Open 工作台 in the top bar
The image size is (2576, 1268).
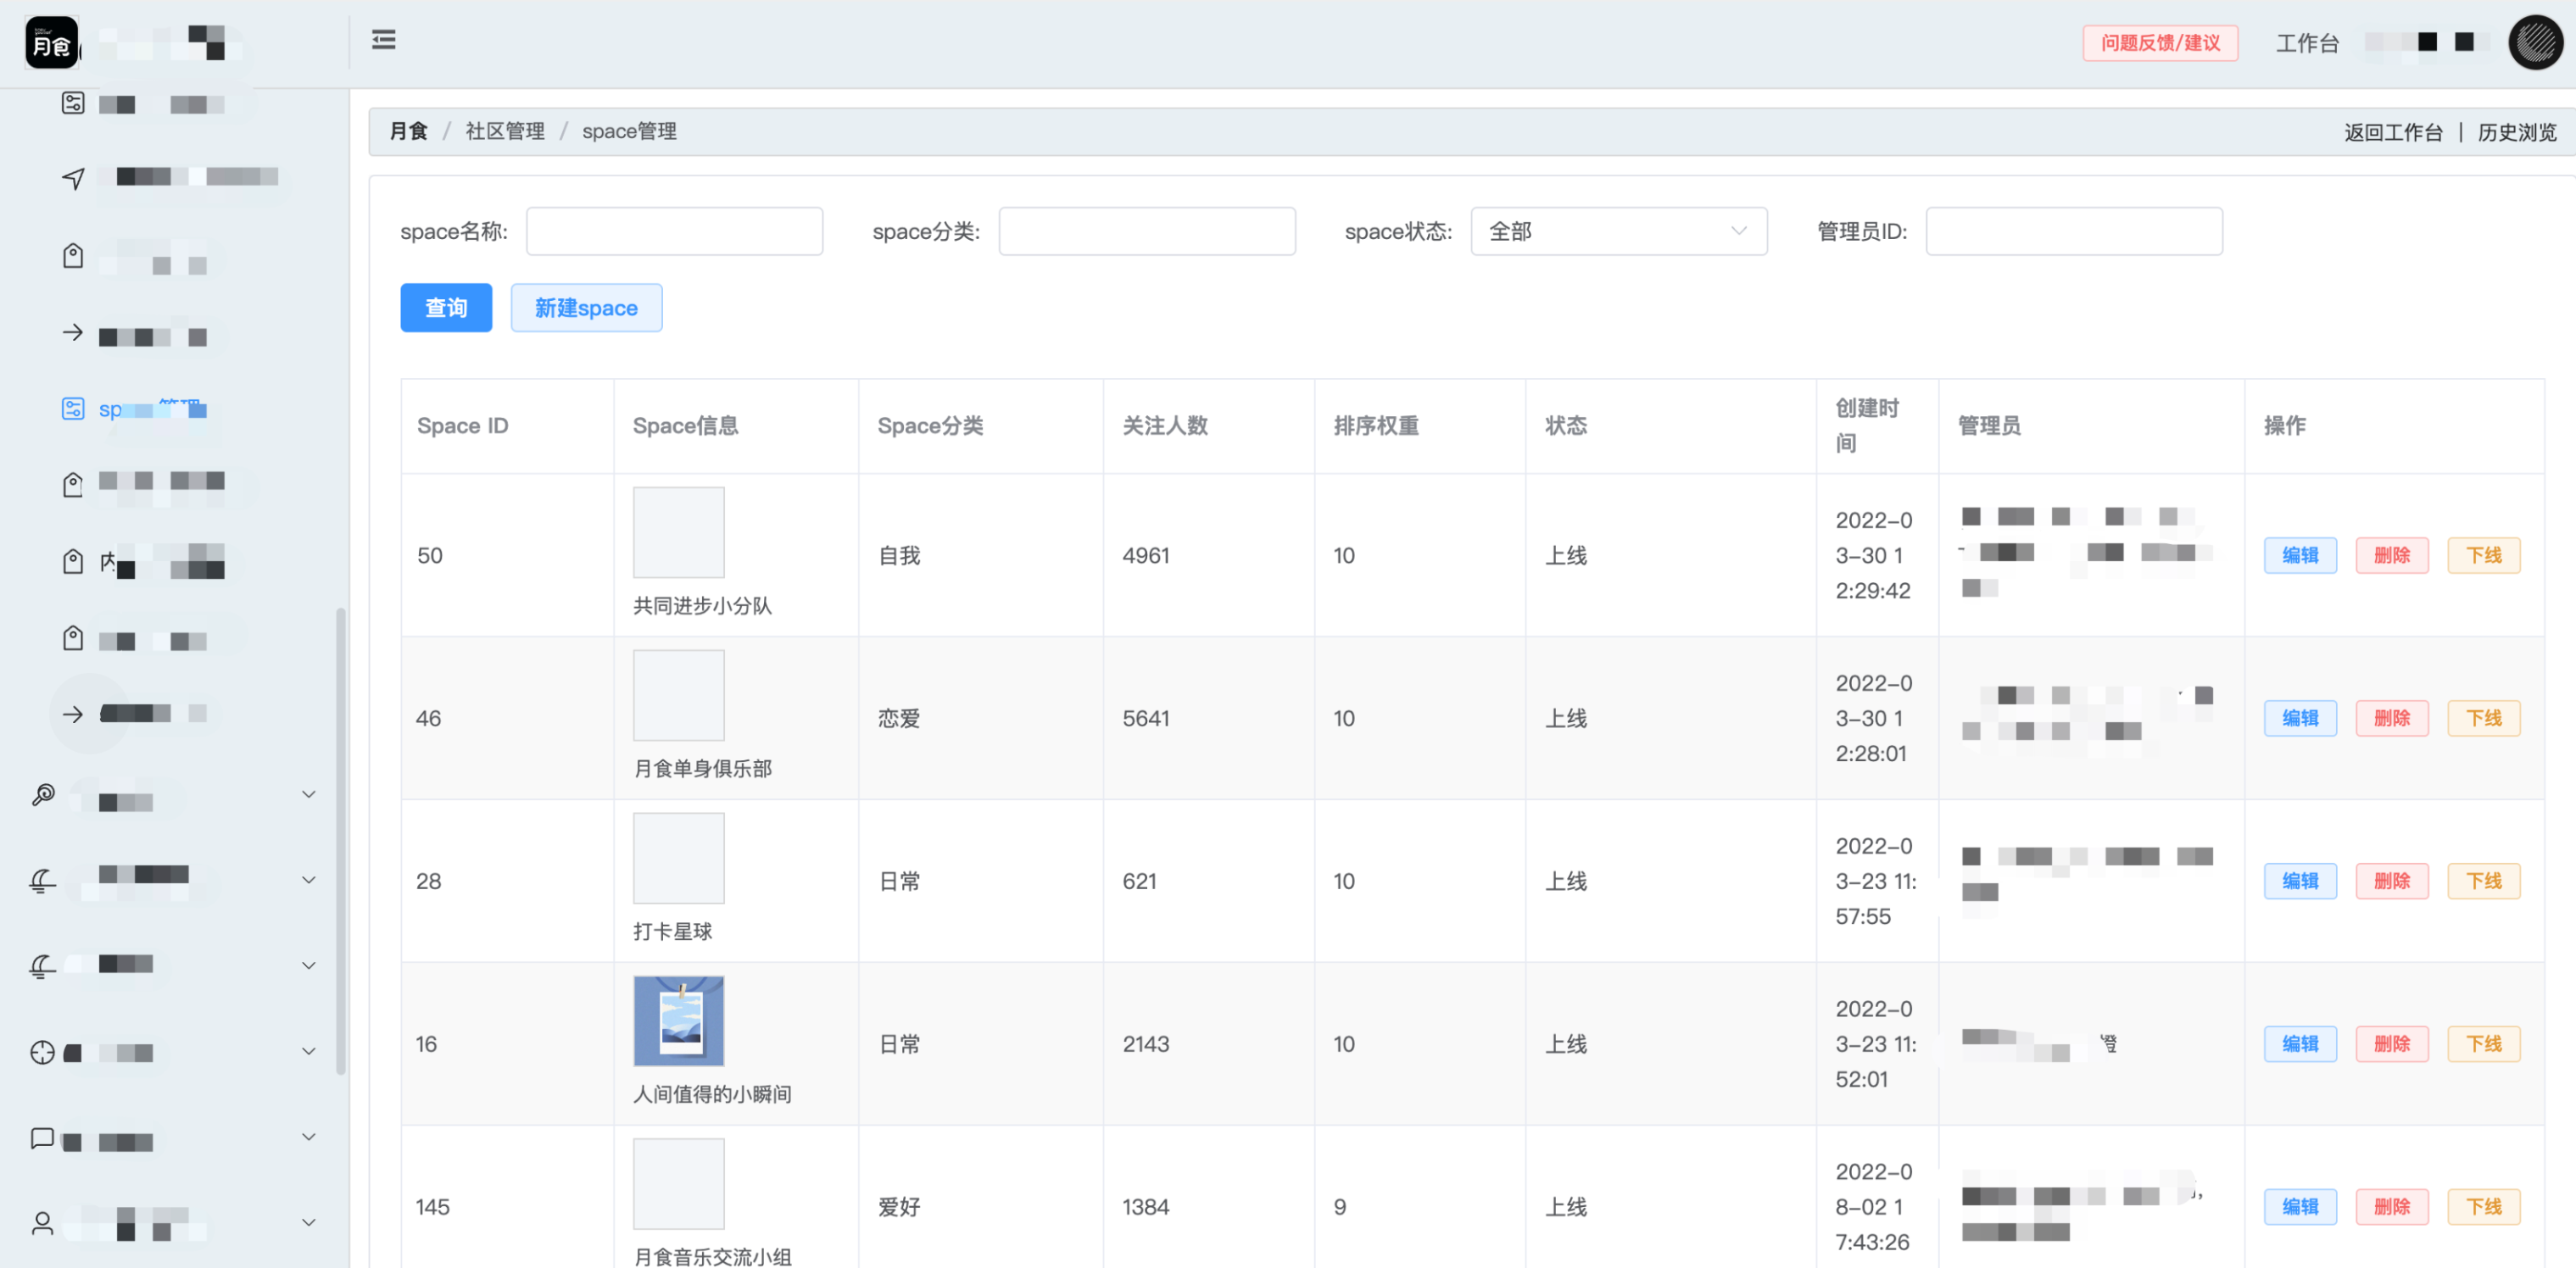point(2307,43)
